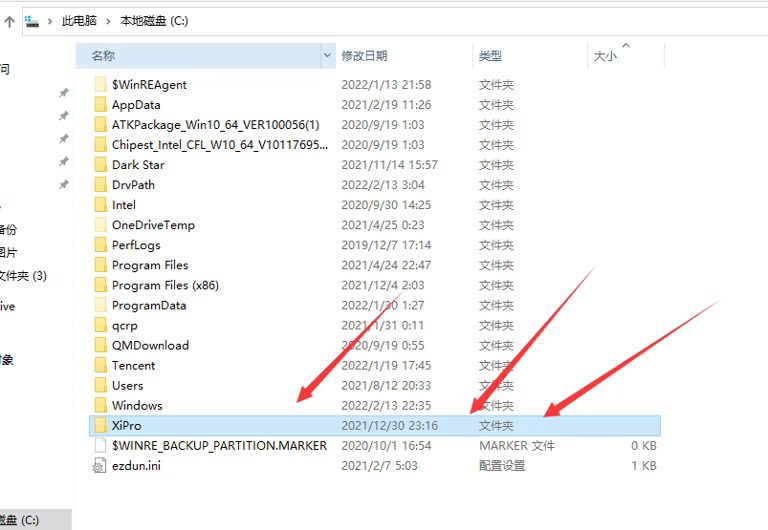Click the drive icon in the address bar
The width and height of the screenshot is (768, 530).
pyautogui.click(x=32, y=20)
